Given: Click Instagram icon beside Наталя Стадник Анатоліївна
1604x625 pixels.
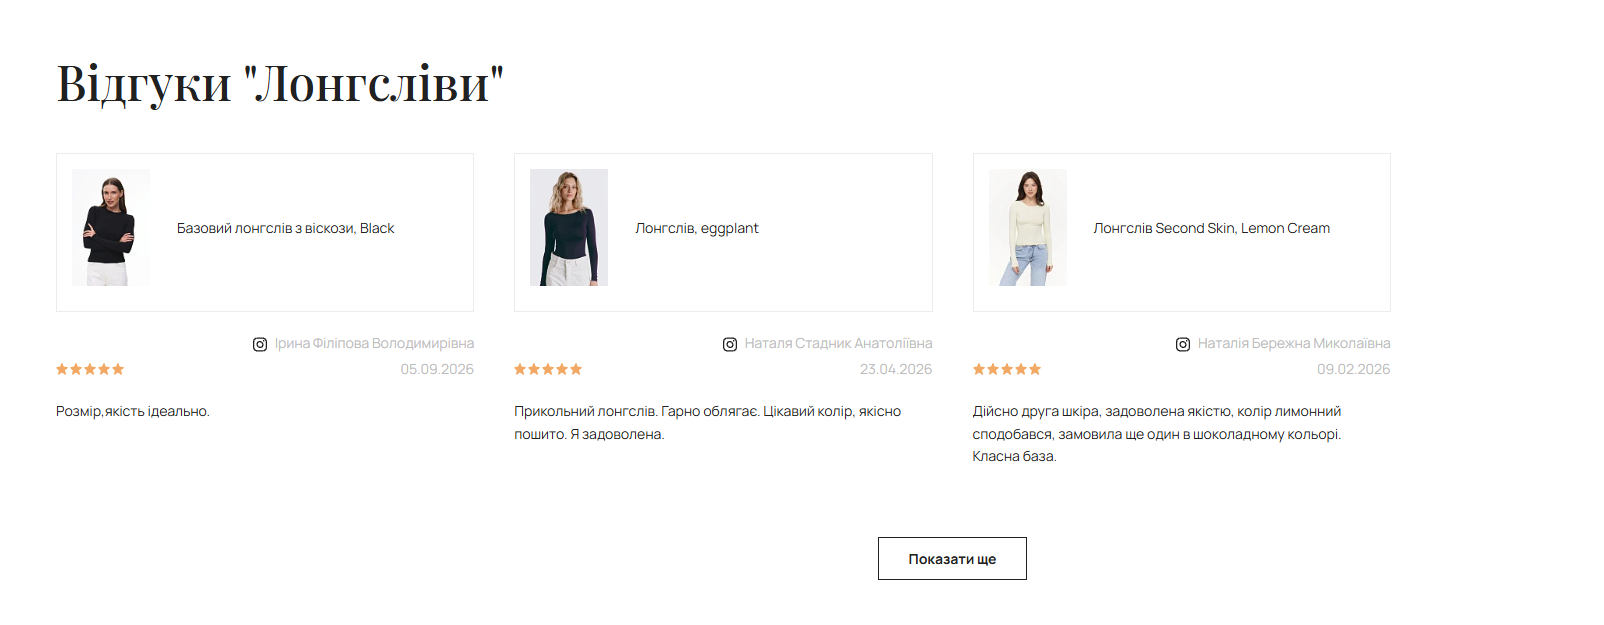Looking at the screenshot, I should click(730, 344).
